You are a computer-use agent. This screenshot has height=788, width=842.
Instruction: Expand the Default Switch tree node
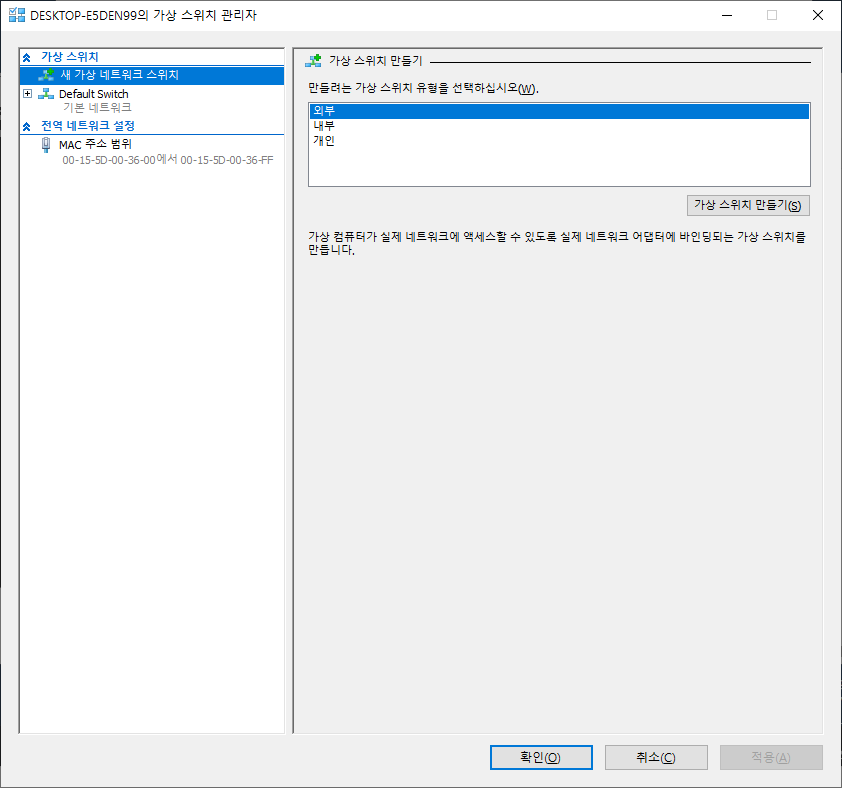(27, 94)
